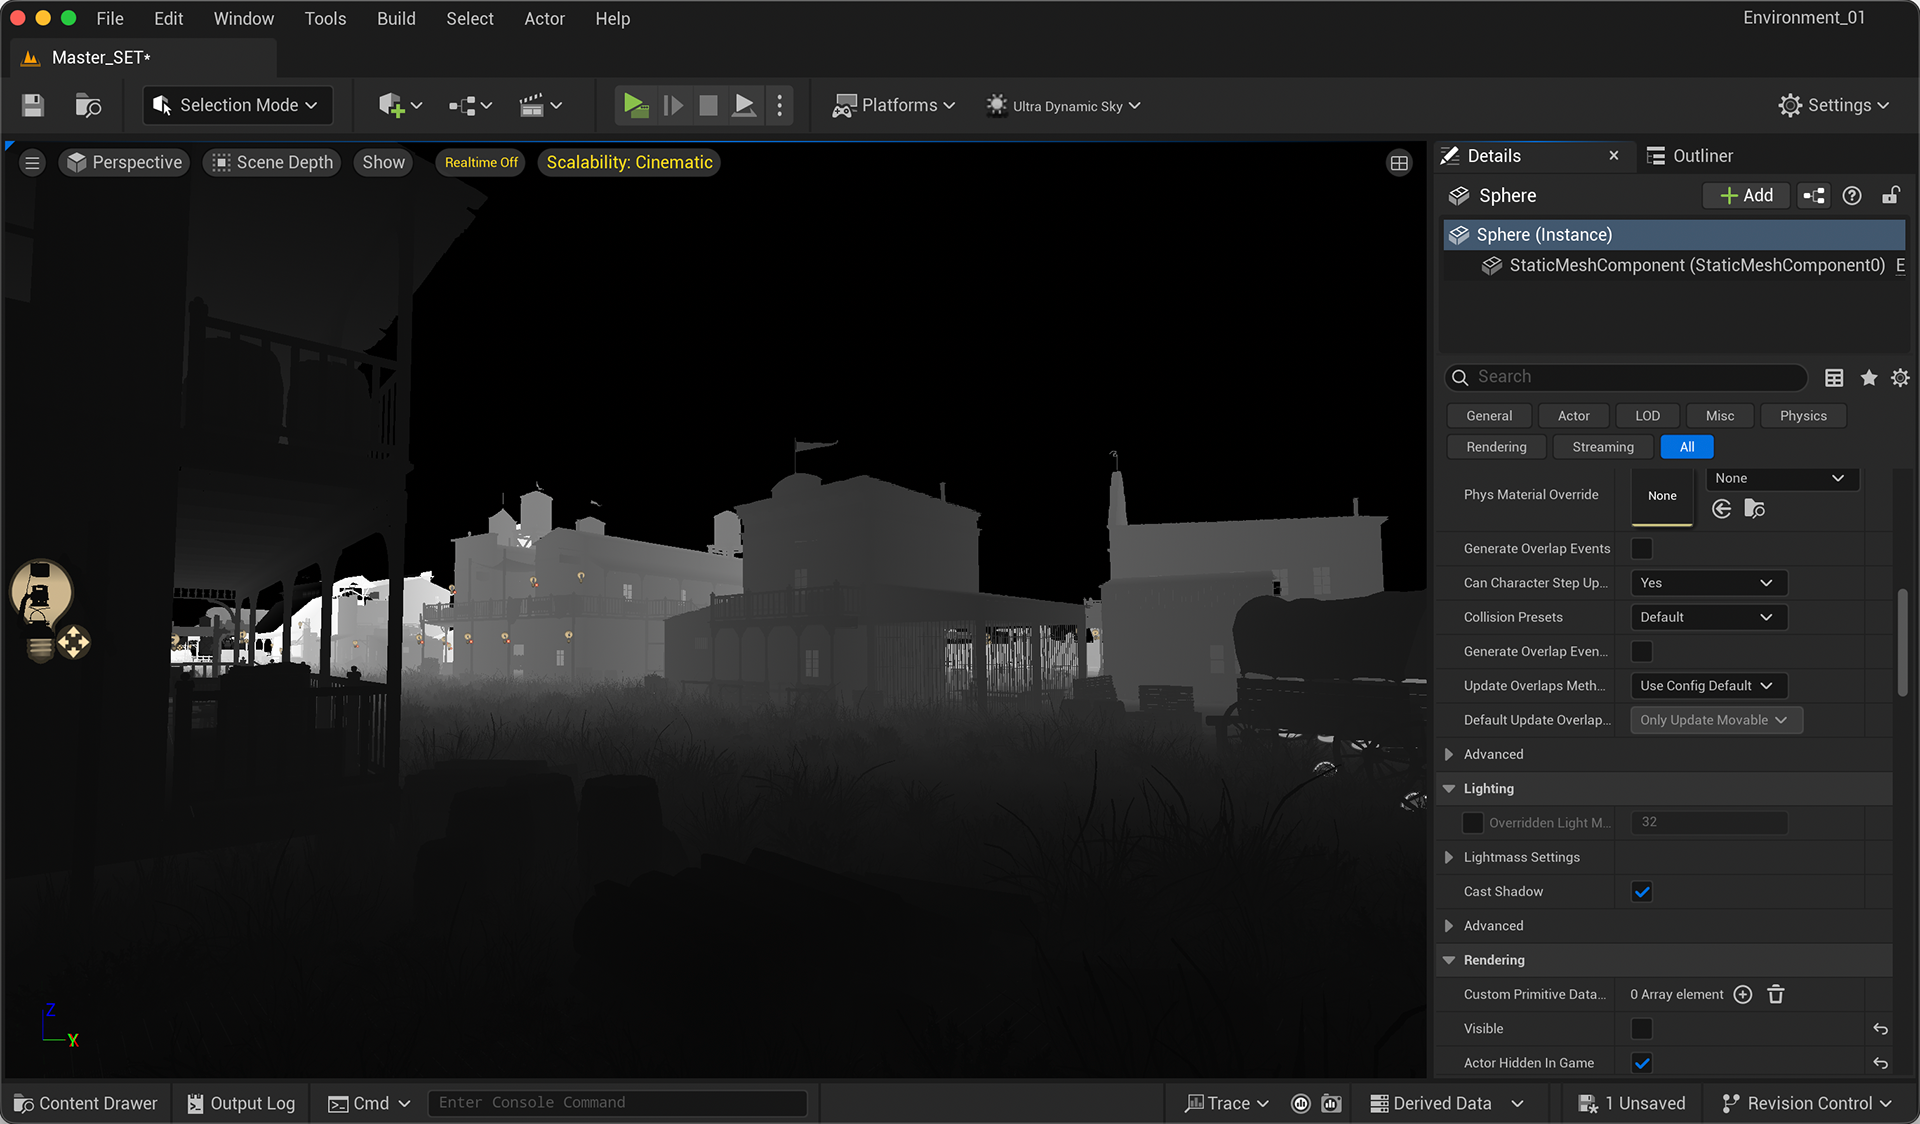Click the viewport layout maximize icon
Image resolution: width=1920 pixels, height=1124 pixels.
click(x=1399, y=163)
